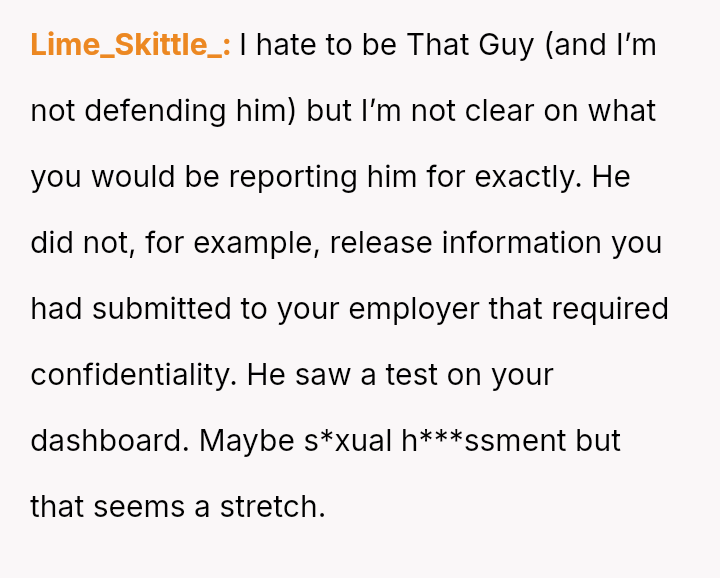The height and width of the screenshot is (578, 720).
Task: Click the Lime_Skittle_ username
Action: pyautogui.click(x=130, y=45)
